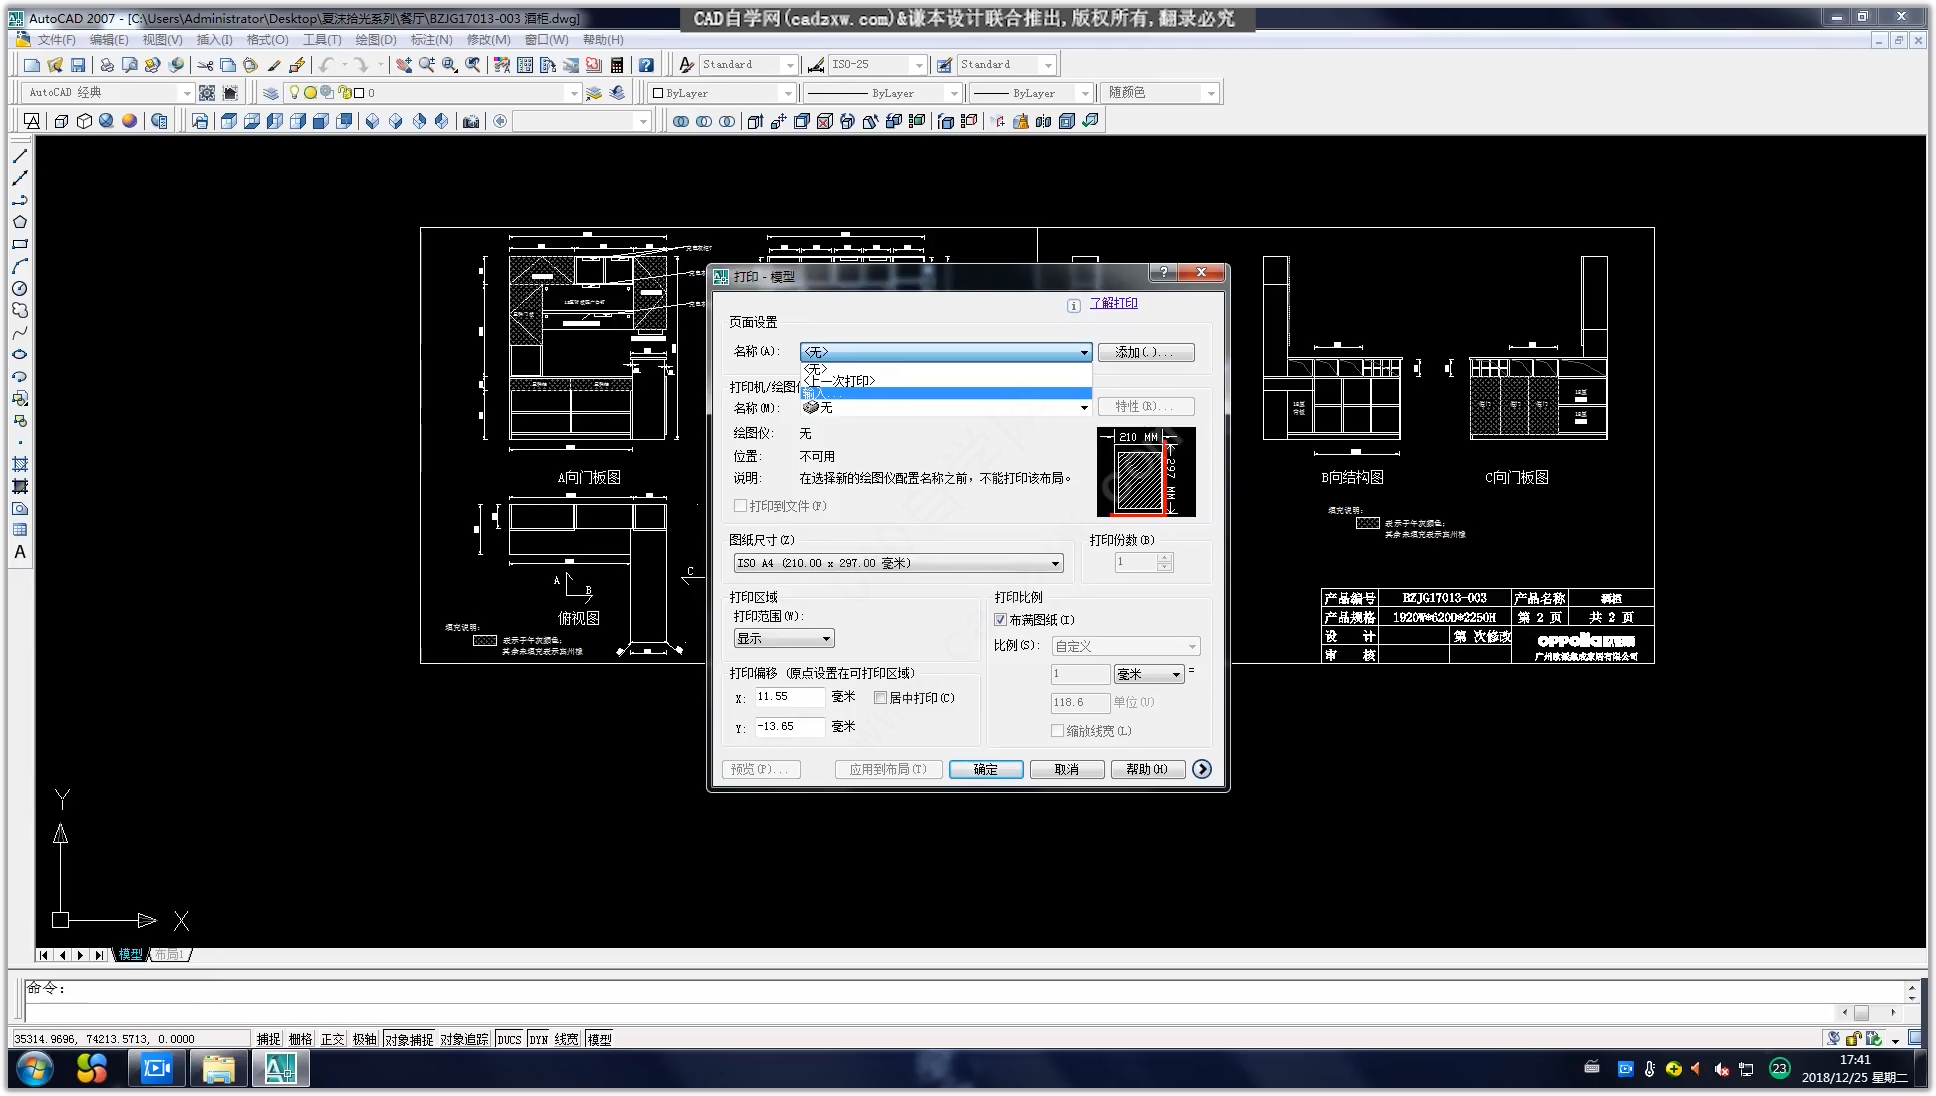Click the Save (floppy disk) toolbar icon
The height and width of the screenshot is (1096, 1936).
(78, 65)
